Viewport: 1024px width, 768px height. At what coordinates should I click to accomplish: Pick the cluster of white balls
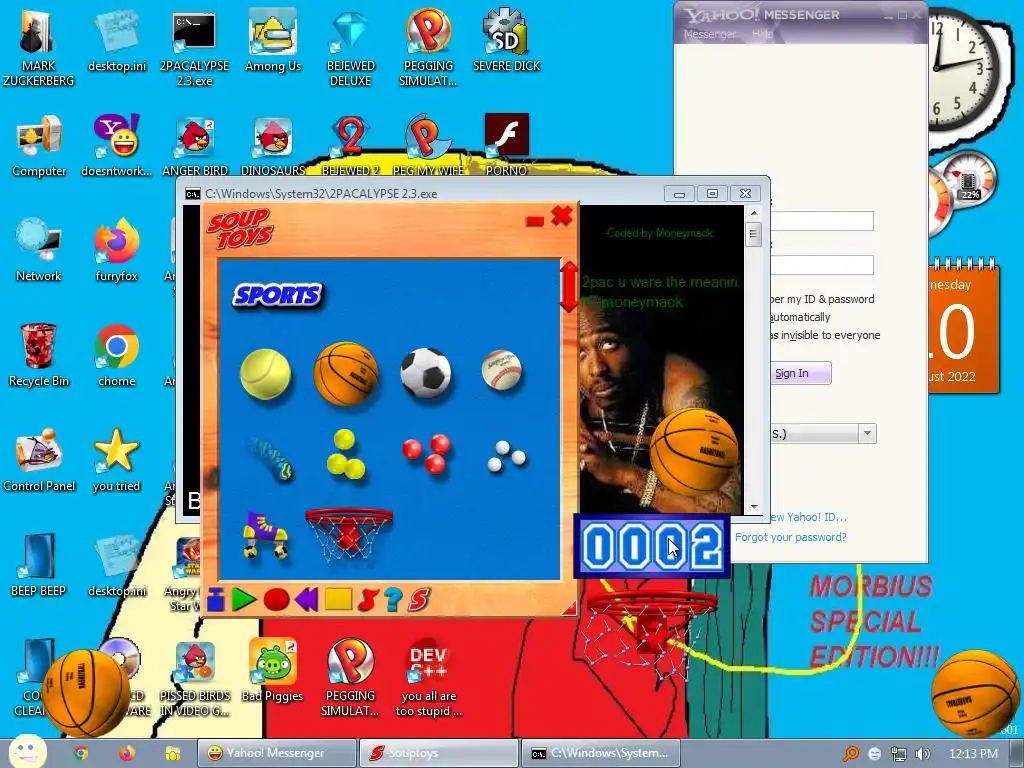506,455
